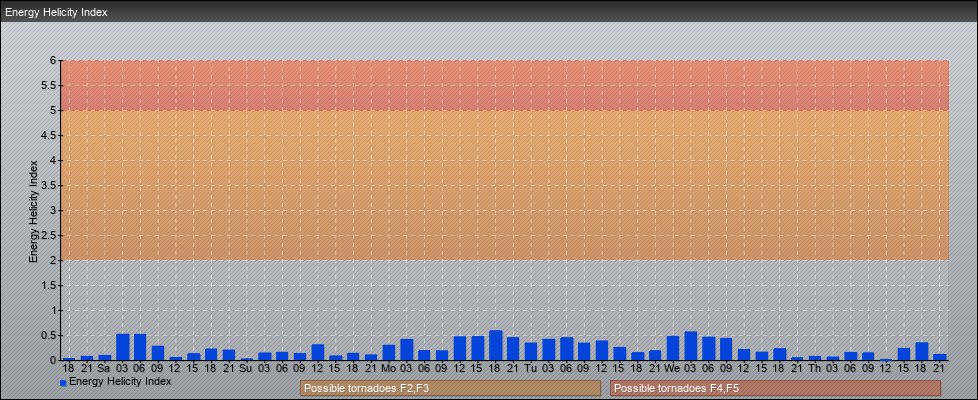Click the blue bar above the Tu label
Screen dimensions: 978x400
(531, 351)
